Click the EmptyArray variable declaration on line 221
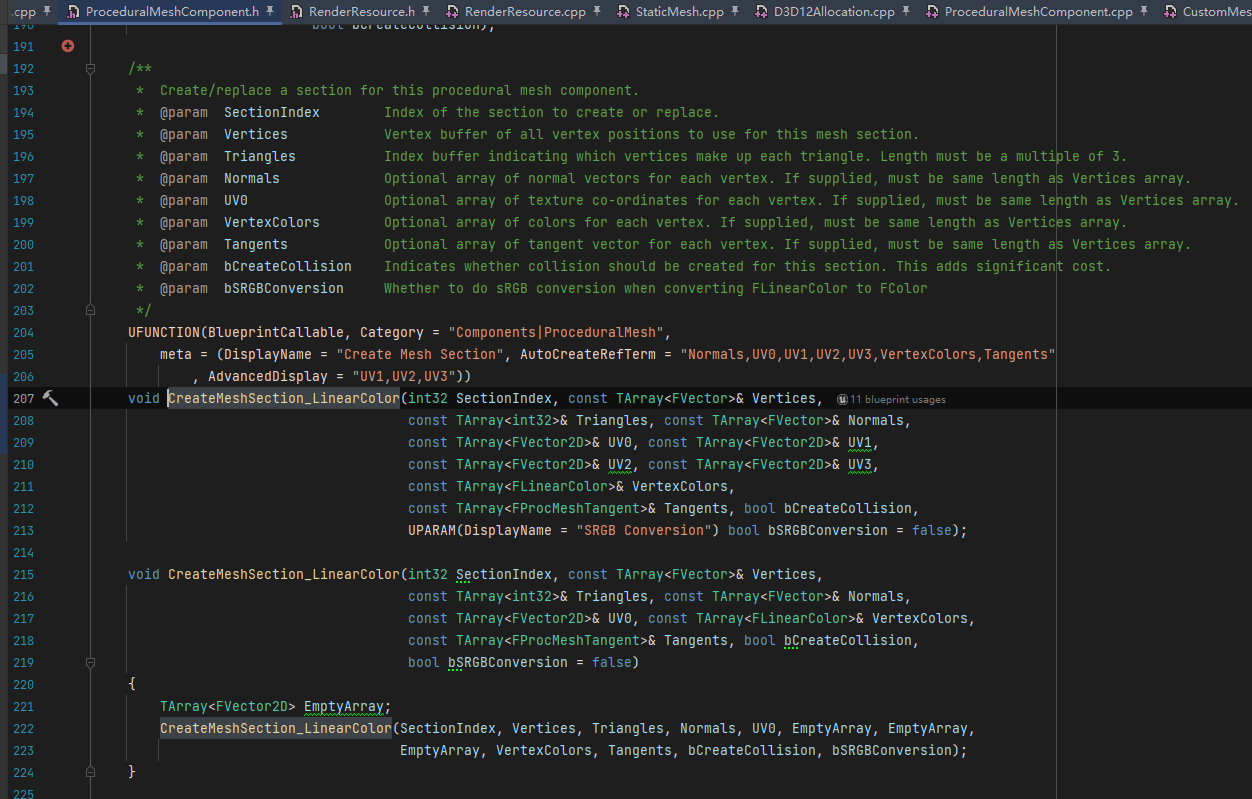The image size is (1252, 799). click(344, 706)
